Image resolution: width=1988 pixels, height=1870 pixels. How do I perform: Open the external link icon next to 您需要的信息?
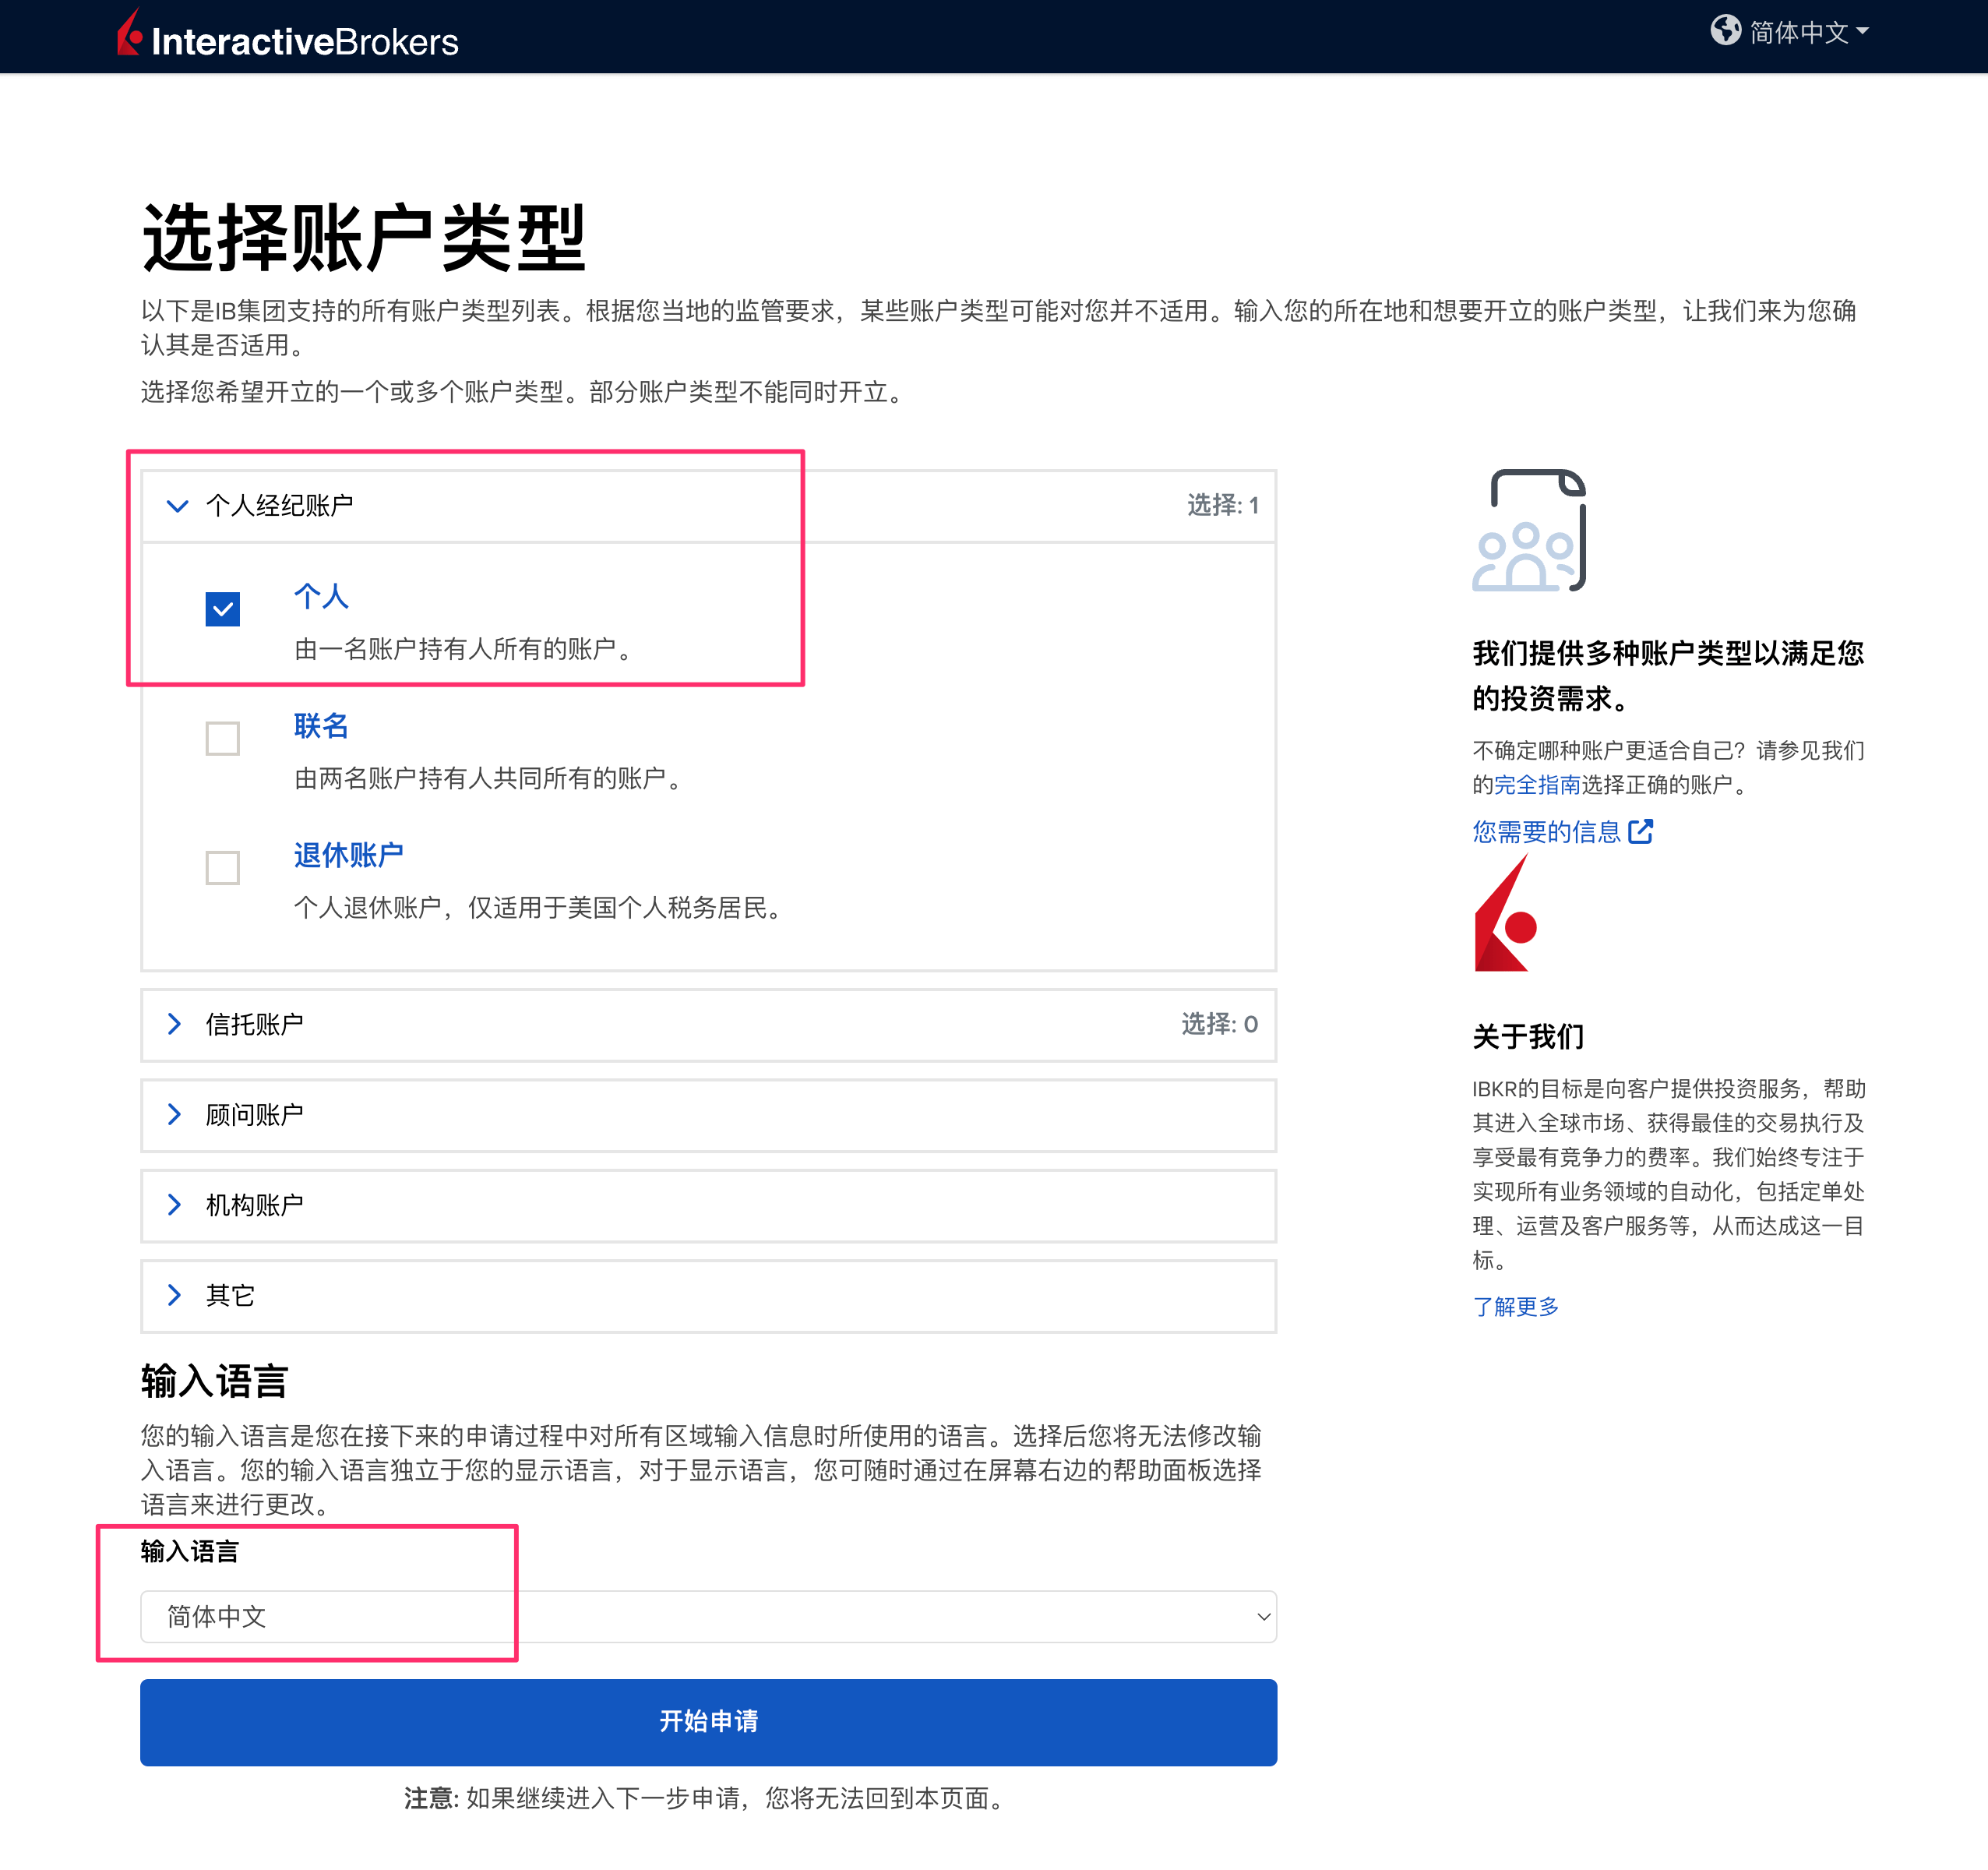1643,832
